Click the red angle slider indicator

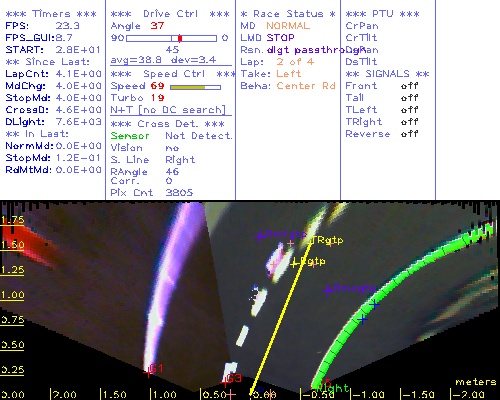click(180, 38)
